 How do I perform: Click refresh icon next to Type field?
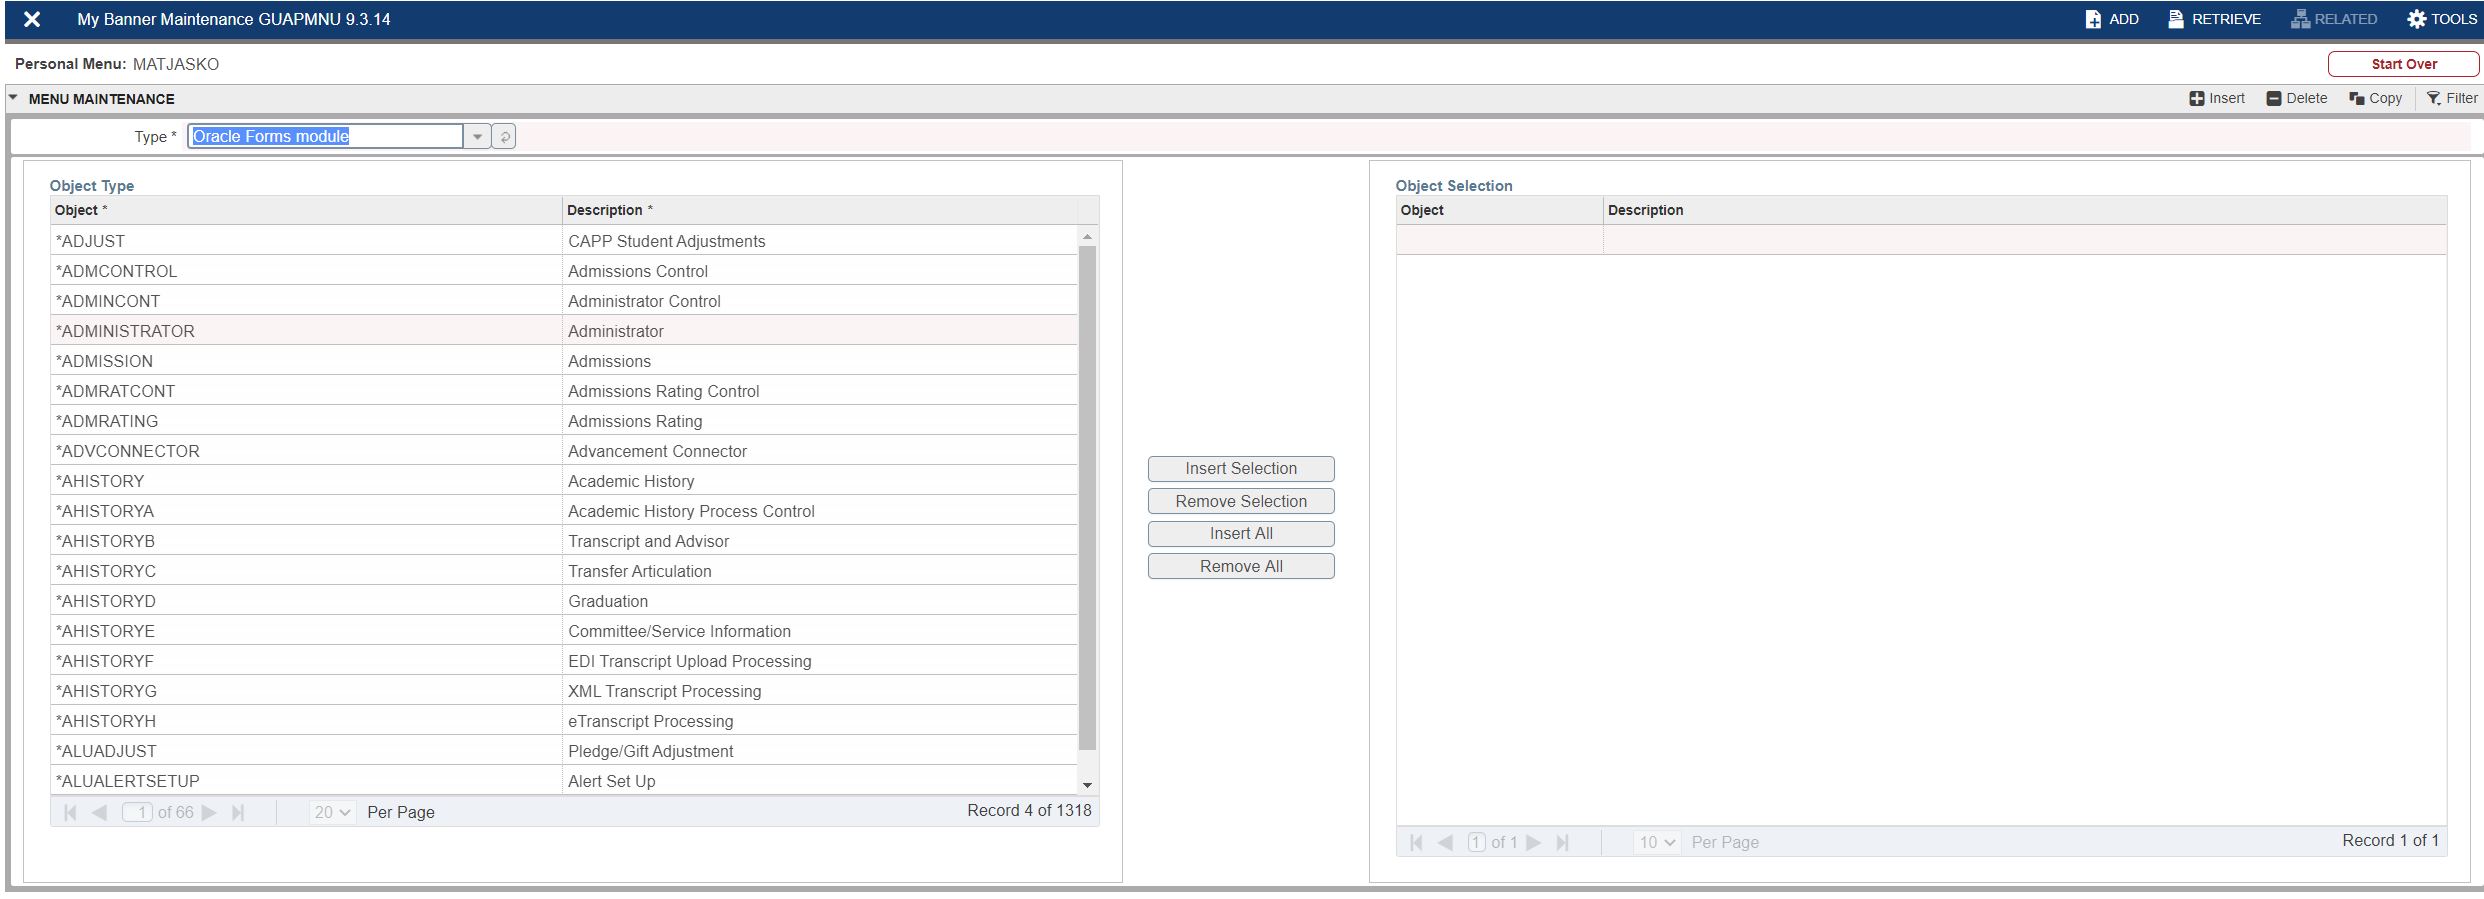point(505,137)
